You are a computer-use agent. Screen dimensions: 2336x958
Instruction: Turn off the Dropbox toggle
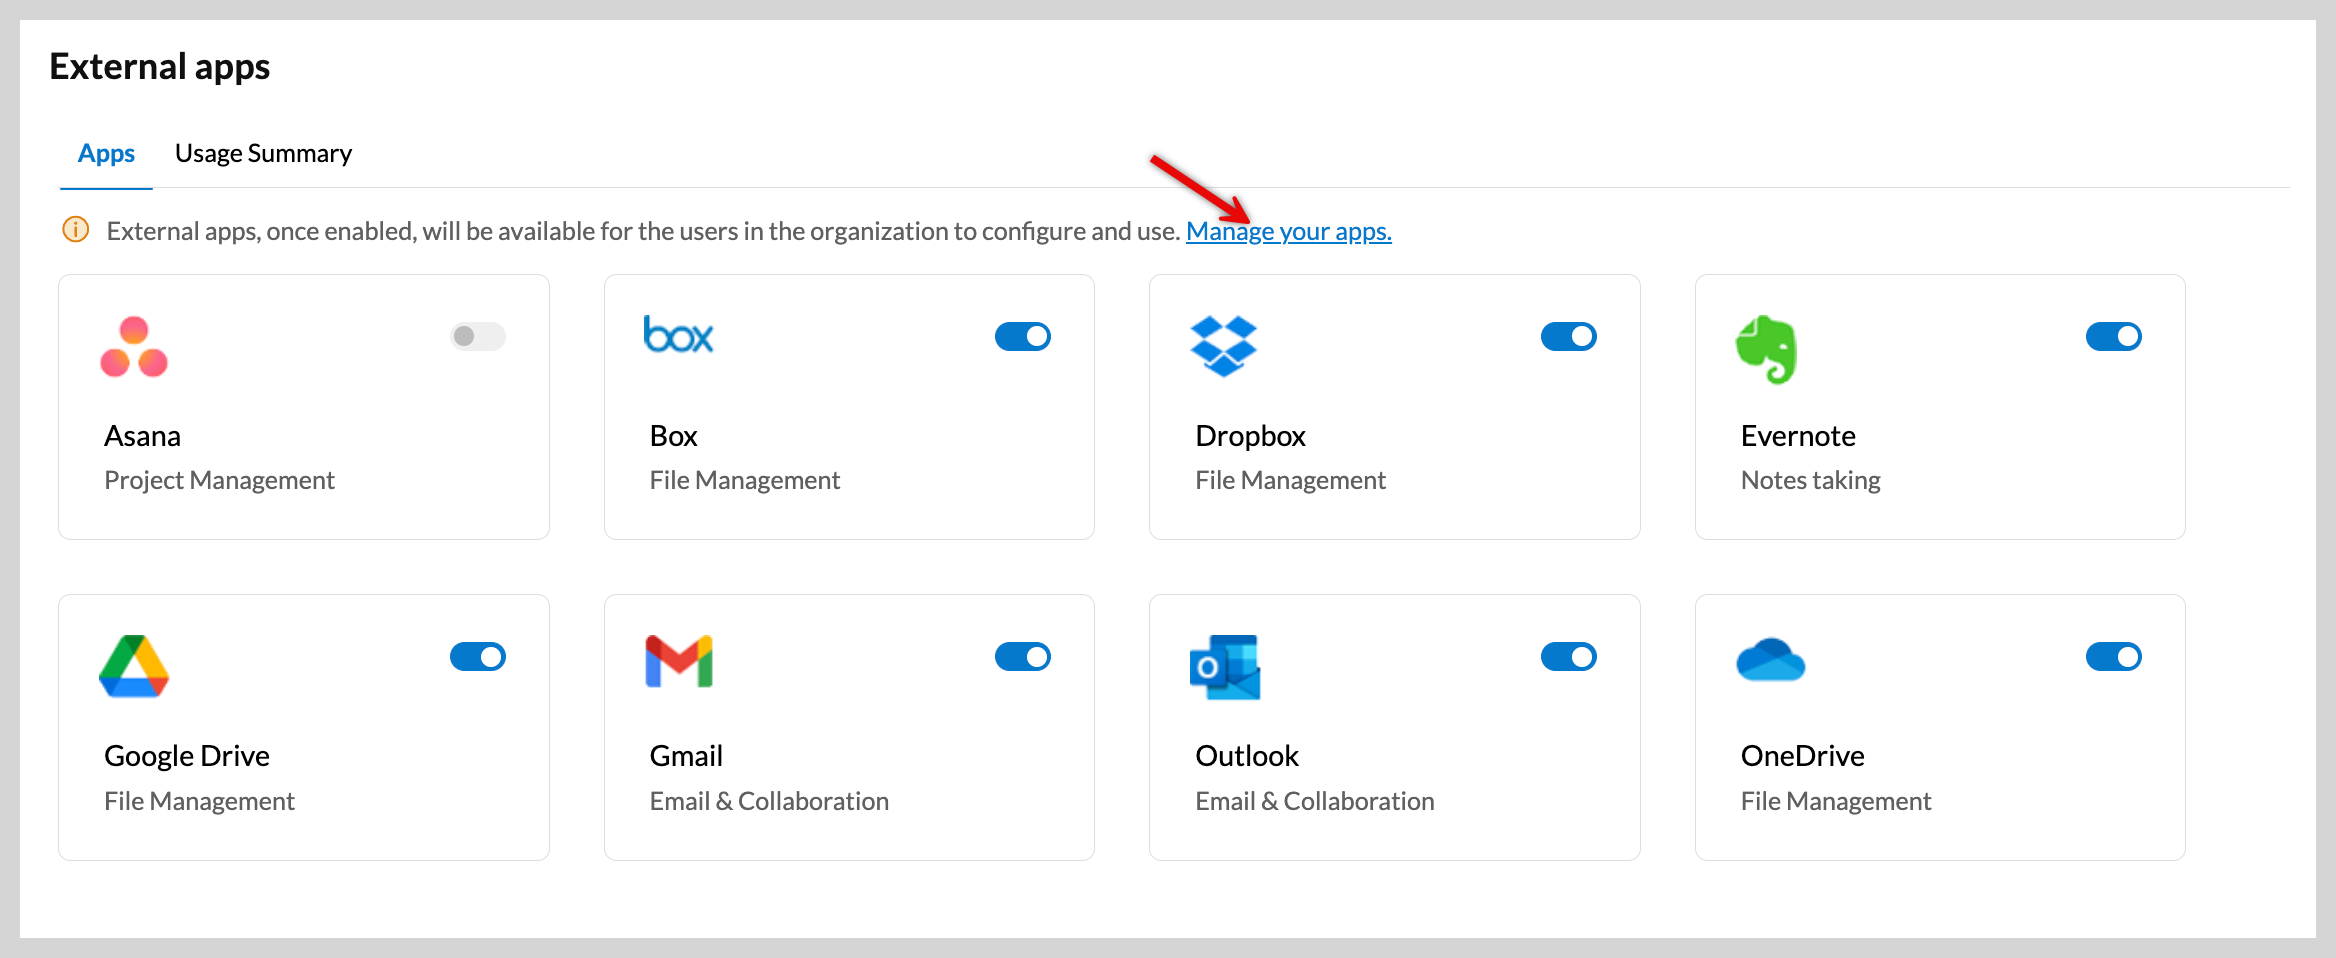1568,336
